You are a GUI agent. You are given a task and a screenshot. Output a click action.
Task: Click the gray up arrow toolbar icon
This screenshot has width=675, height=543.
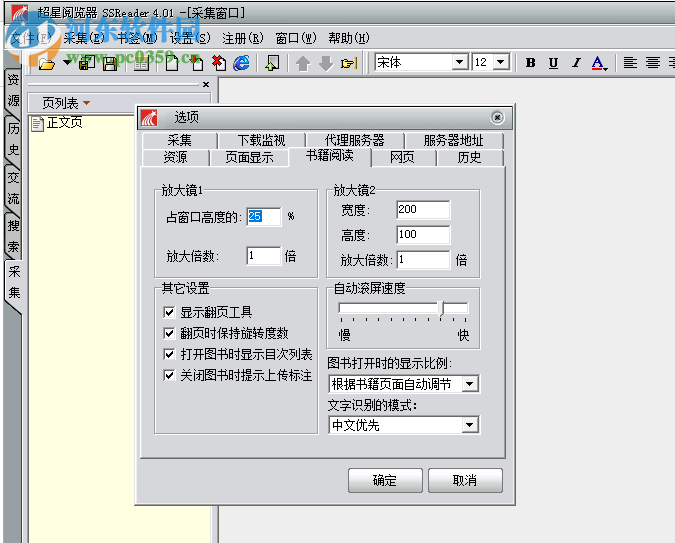[x=303, y=64]
